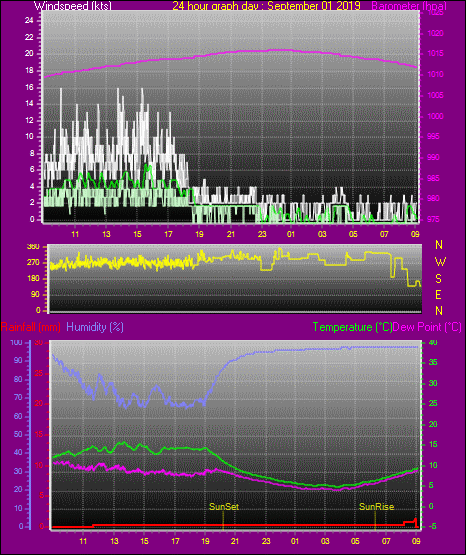Click the '21' hour label under windspeed graph
This screenshot has width=466, height=555.
pos(231,234)
